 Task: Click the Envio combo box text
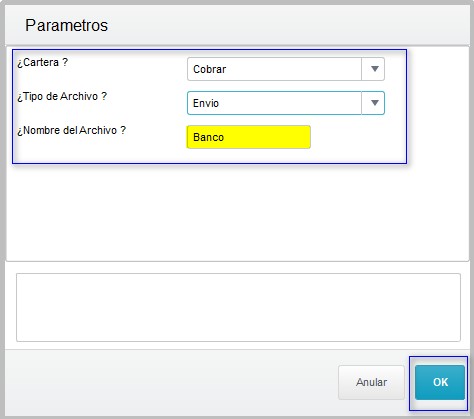[x=206, y=103]
